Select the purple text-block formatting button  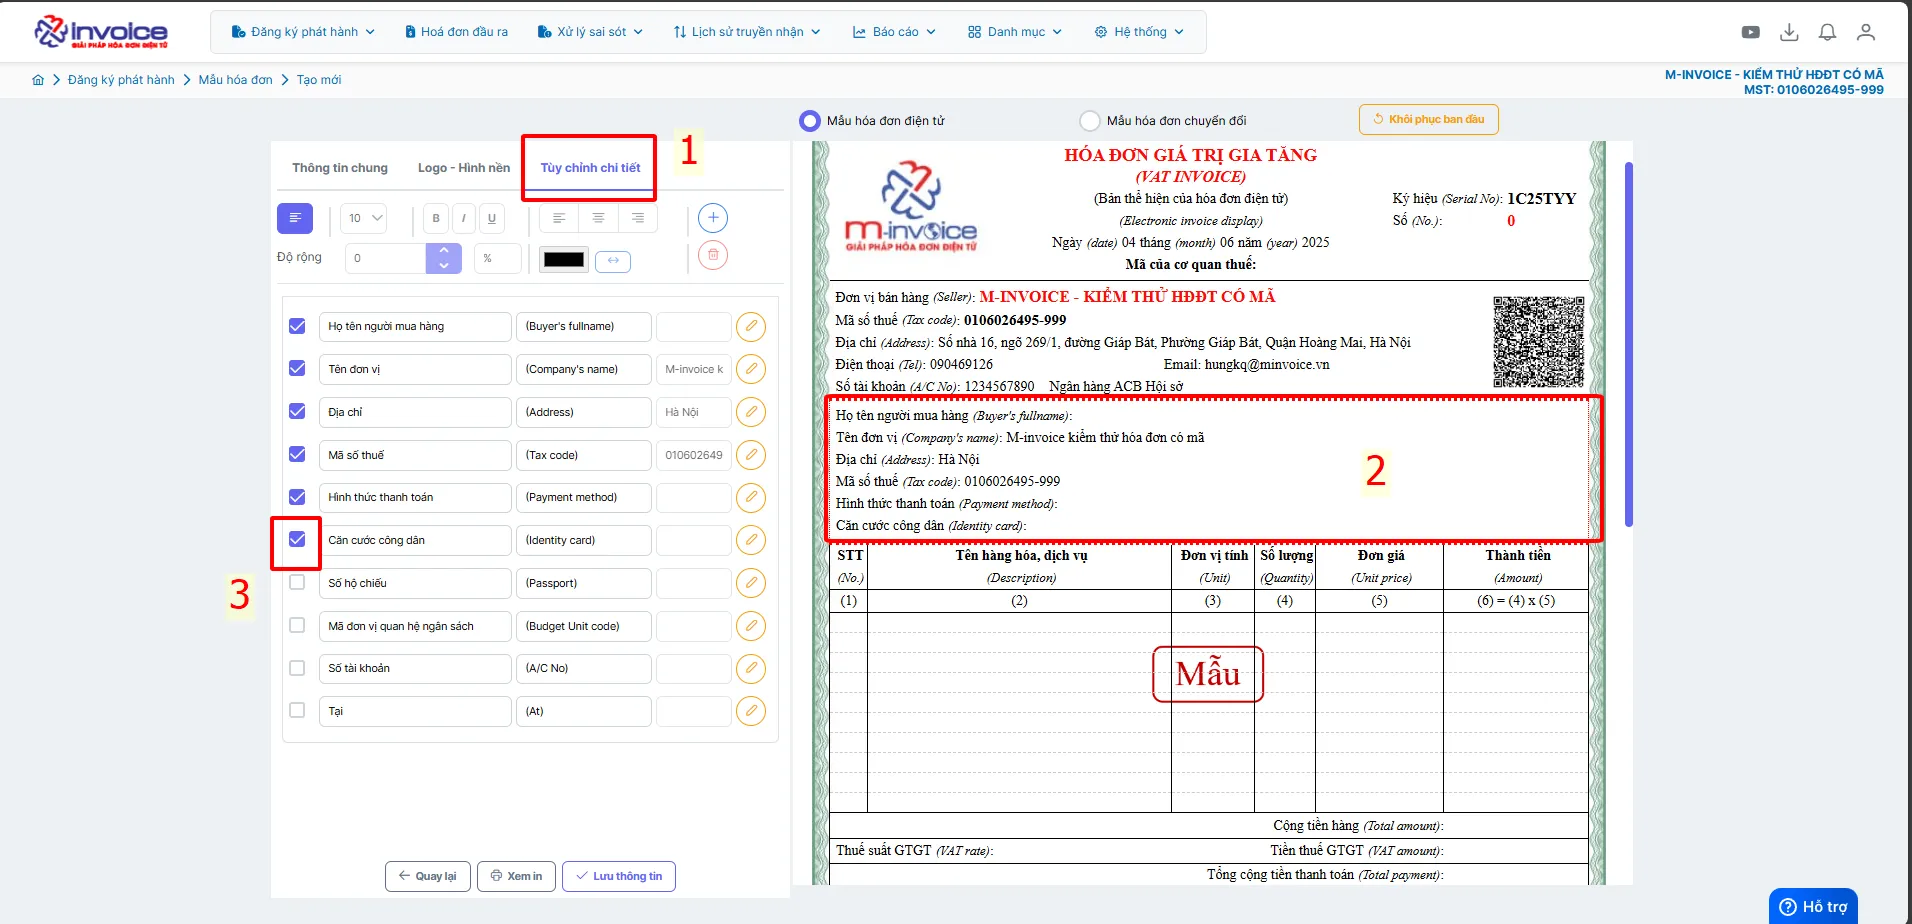pyautogui.click(x=295, y=218)
